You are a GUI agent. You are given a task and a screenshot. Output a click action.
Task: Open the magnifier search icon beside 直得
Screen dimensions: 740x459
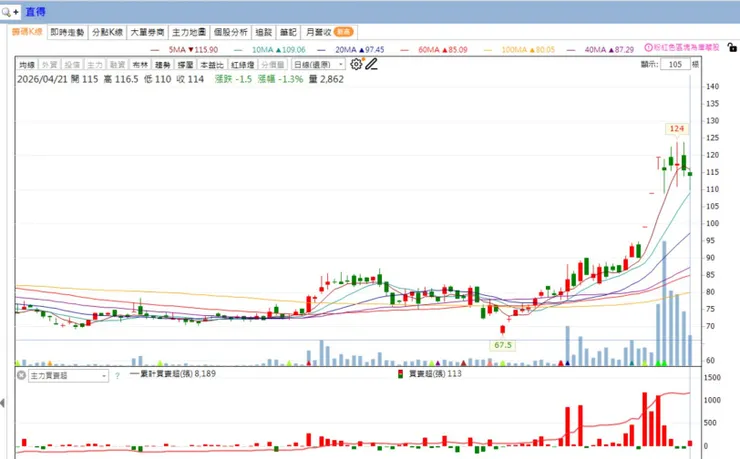pyautogui.click(x=6, y=11)
